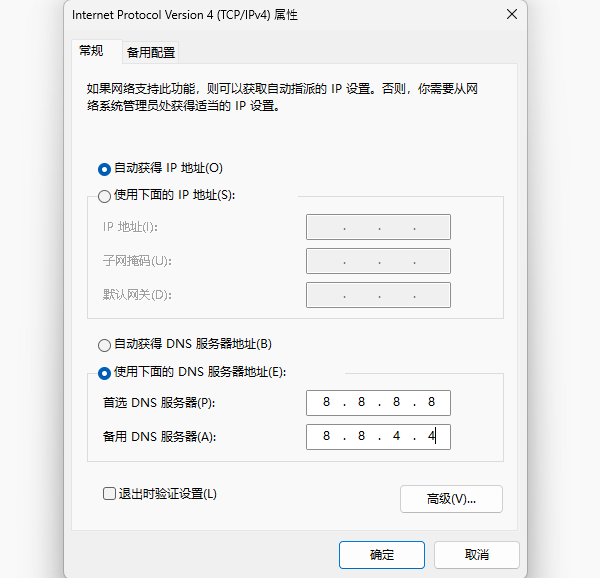Image resolution: width=600 pixels, height=578 pixels.
Task: Enable 使用下面的 DNS 服务器地址 radio button
Action: pos(105,373)
